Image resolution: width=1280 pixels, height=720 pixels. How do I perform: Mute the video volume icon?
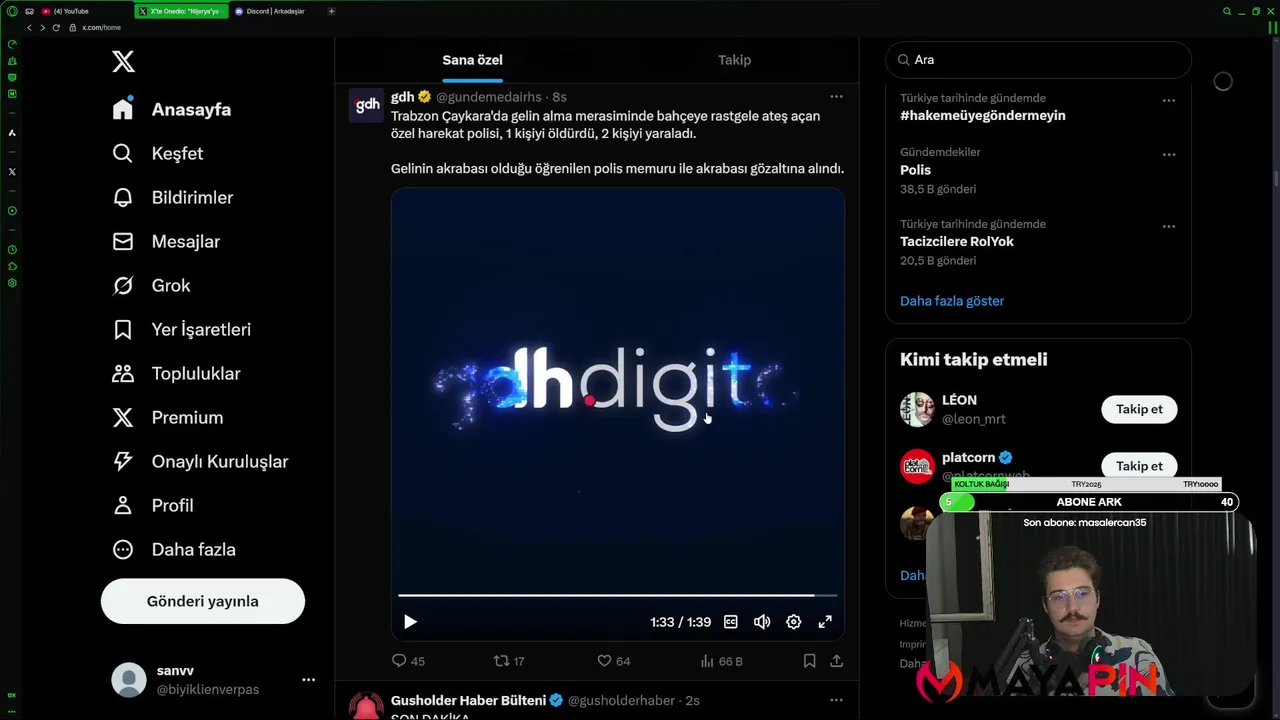762,622
